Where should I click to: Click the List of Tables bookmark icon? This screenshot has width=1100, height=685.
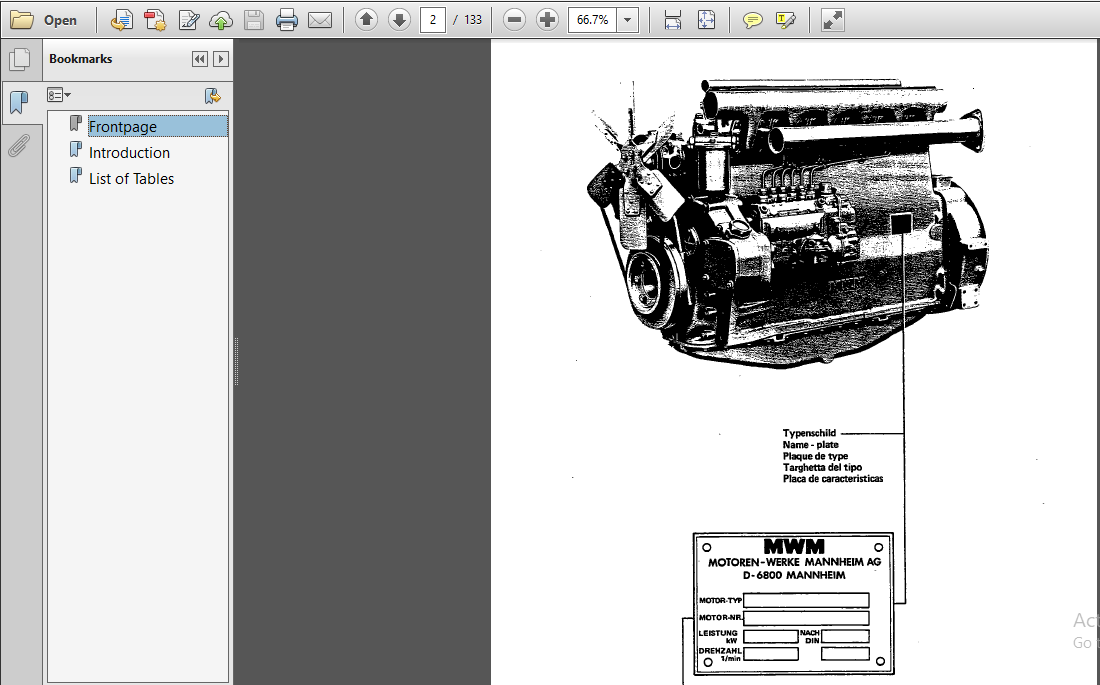[76, 175]
